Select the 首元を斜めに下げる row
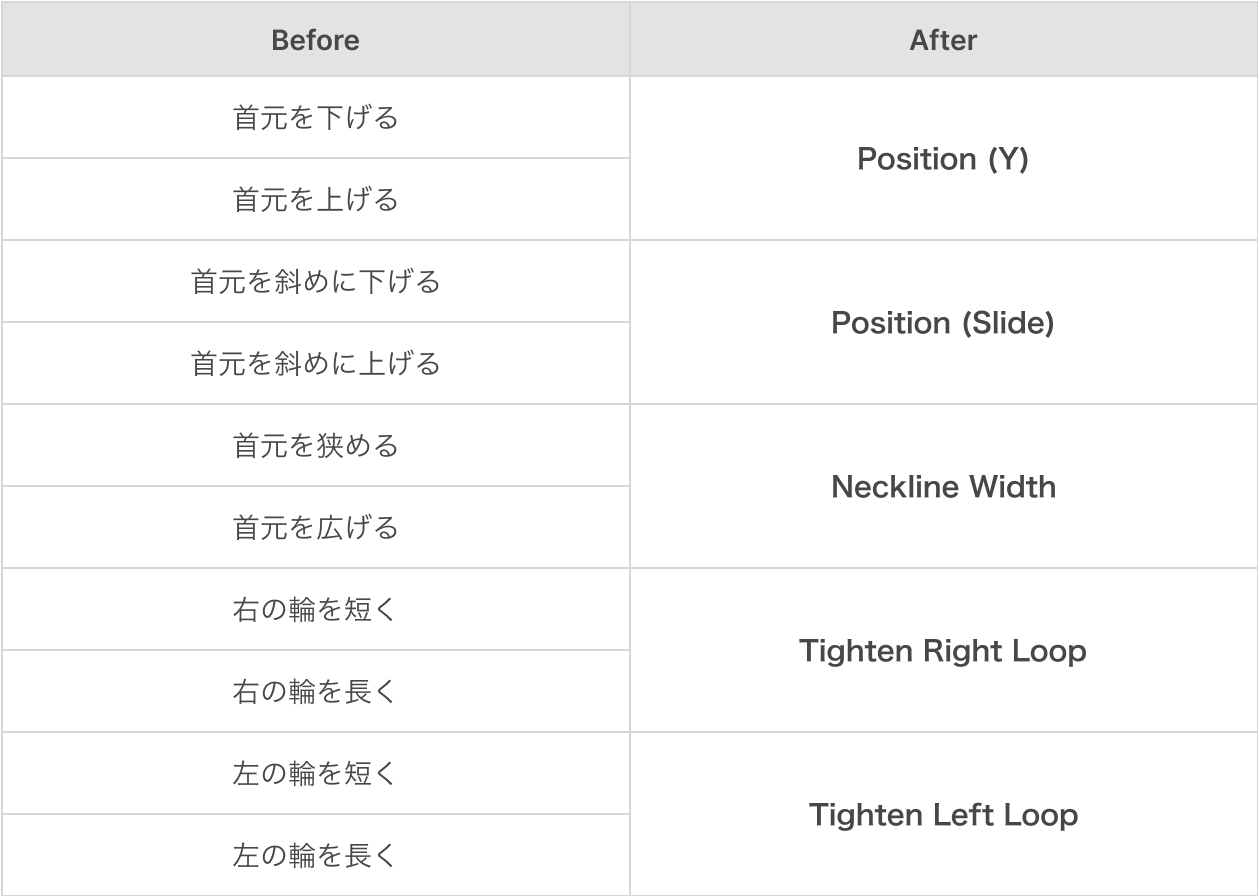This screenshot has width=1258, height=896. pyautogui.click(x=315, y=281)
